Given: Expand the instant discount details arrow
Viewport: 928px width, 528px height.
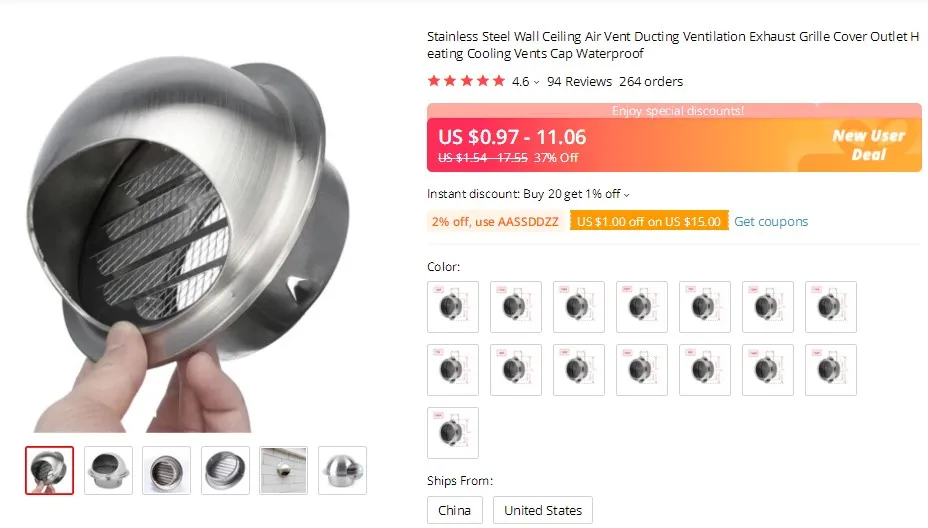Looking at the screenshot, I should (x=626, y=195).
